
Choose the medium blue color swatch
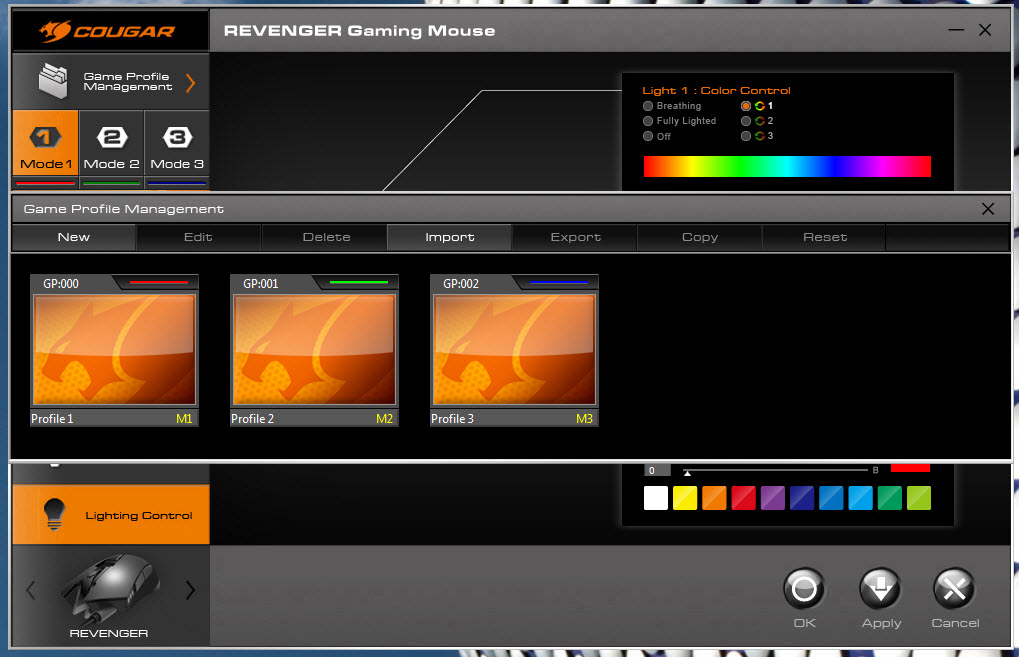point(831,498)
